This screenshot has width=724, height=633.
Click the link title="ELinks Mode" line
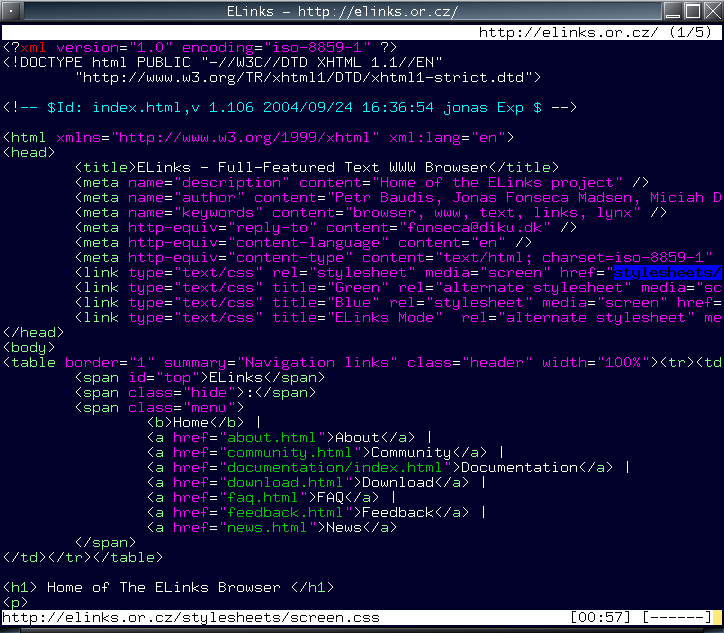398,318
